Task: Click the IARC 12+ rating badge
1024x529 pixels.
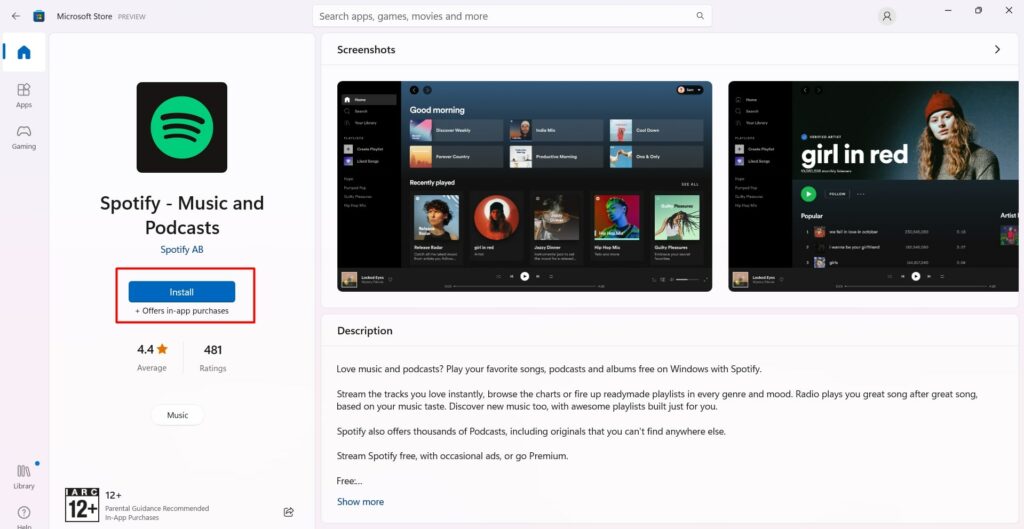Action: point(82,504)
